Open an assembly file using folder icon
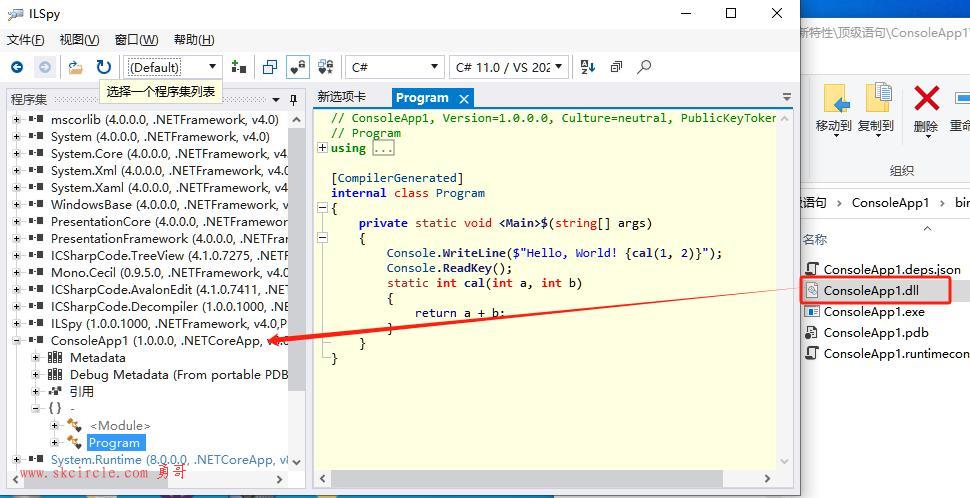 pos(75,67)
